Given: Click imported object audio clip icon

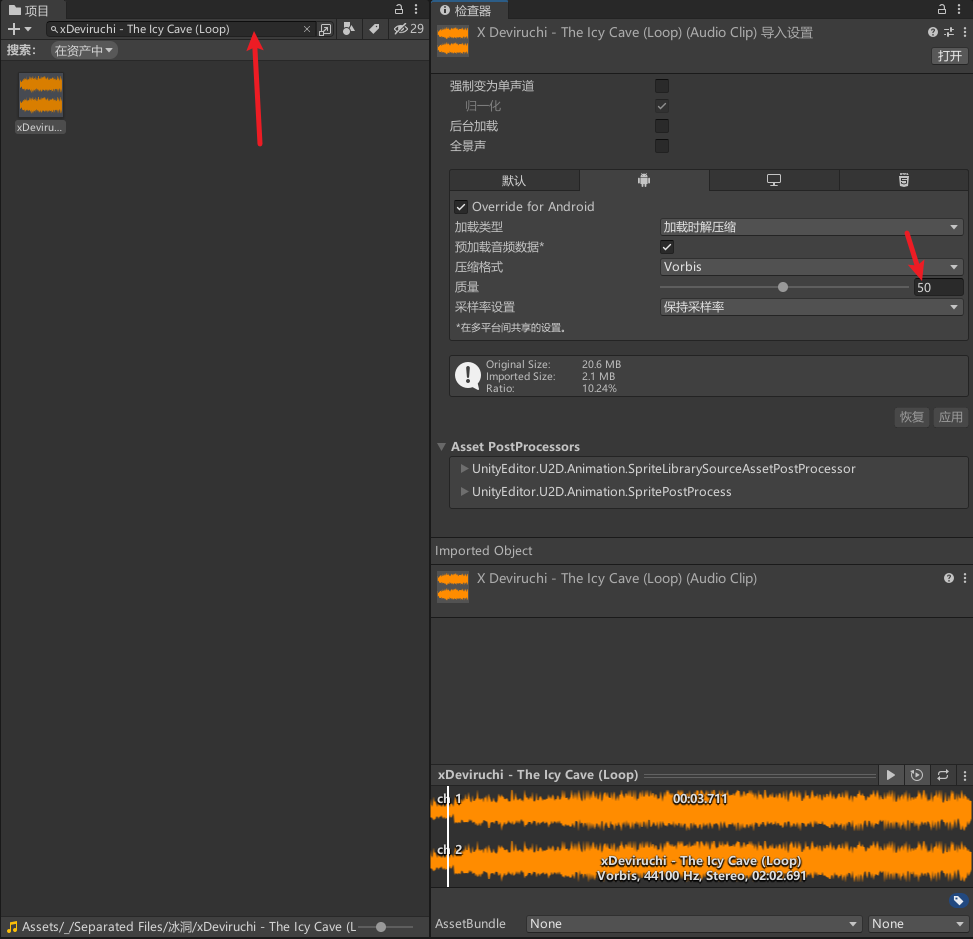Looking at the screenshot, I should [x=452, y=586].
